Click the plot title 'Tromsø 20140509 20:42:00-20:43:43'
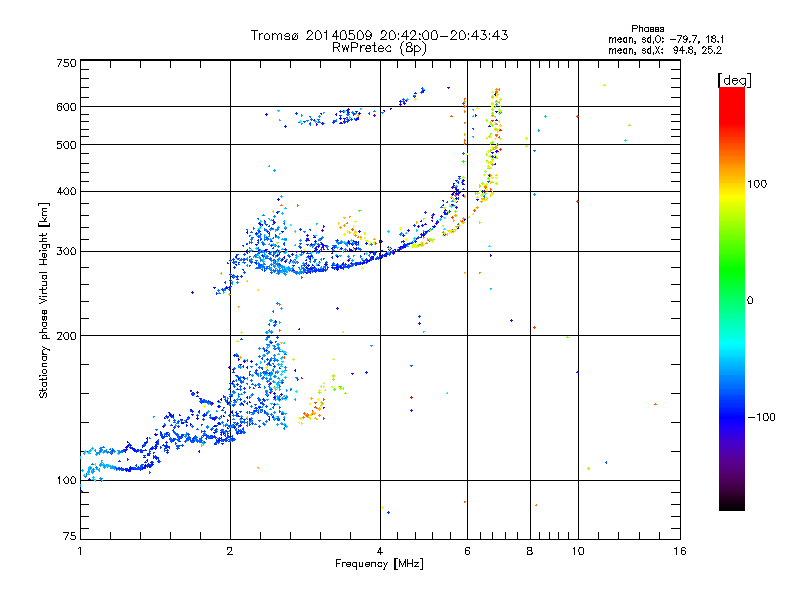The height and width of the screenshot is (600, 800). [x=379, y=35]
